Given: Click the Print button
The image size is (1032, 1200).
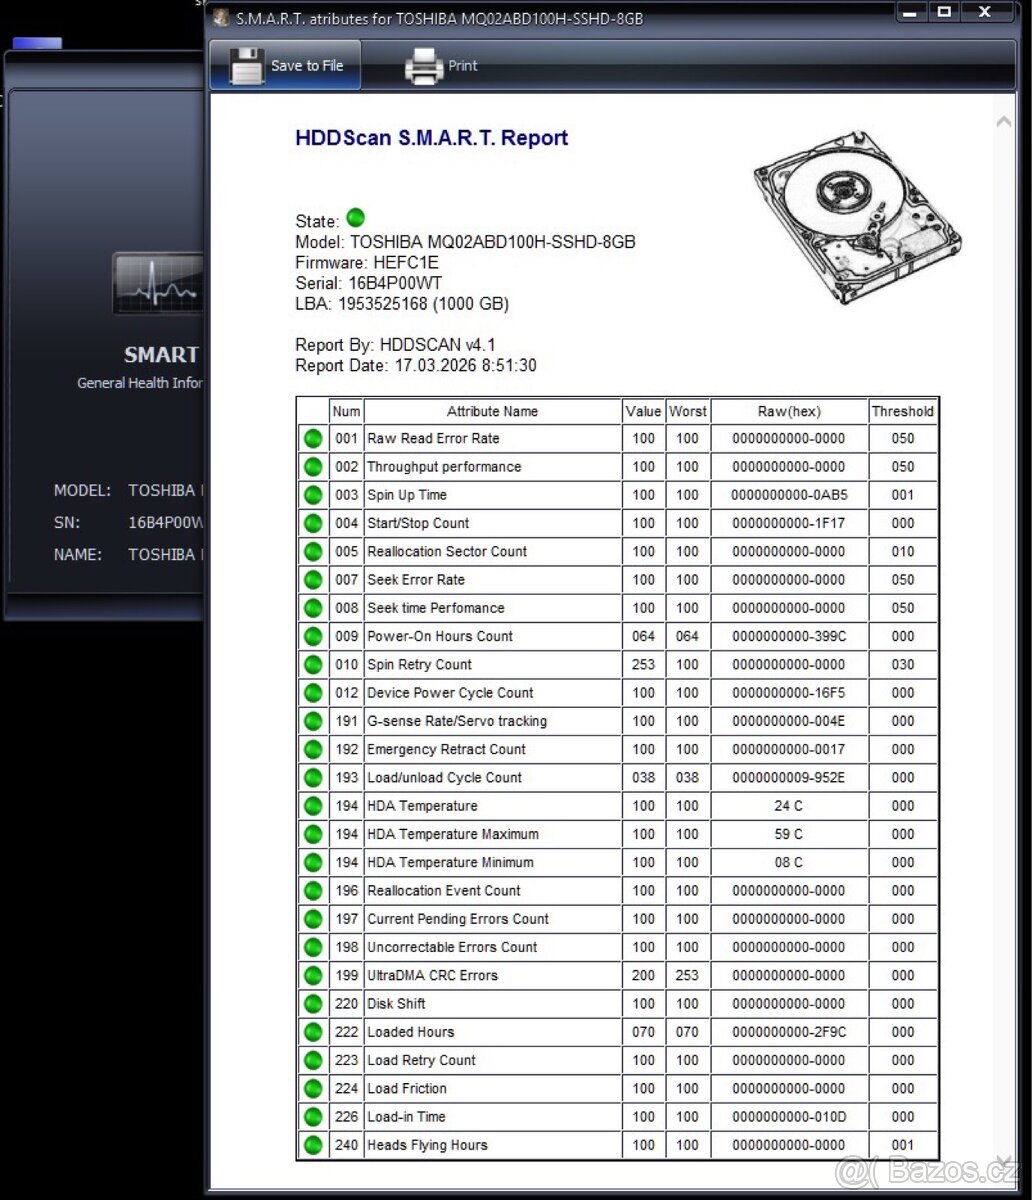Looking at the screenshot, I should [441, 66].
